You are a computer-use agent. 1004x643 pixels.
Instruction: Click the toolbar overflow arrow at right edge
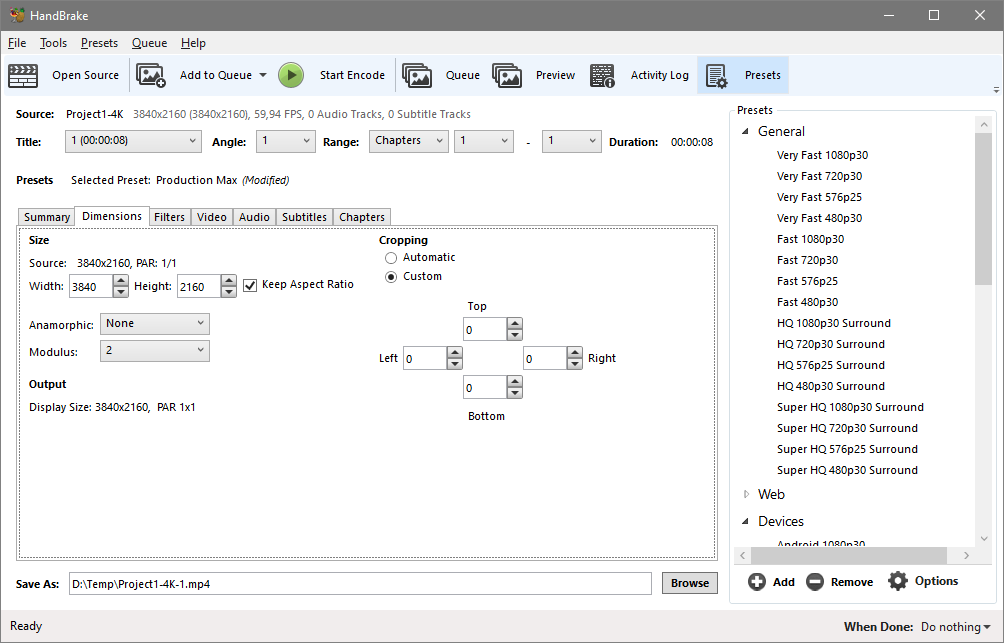point(996,90)
